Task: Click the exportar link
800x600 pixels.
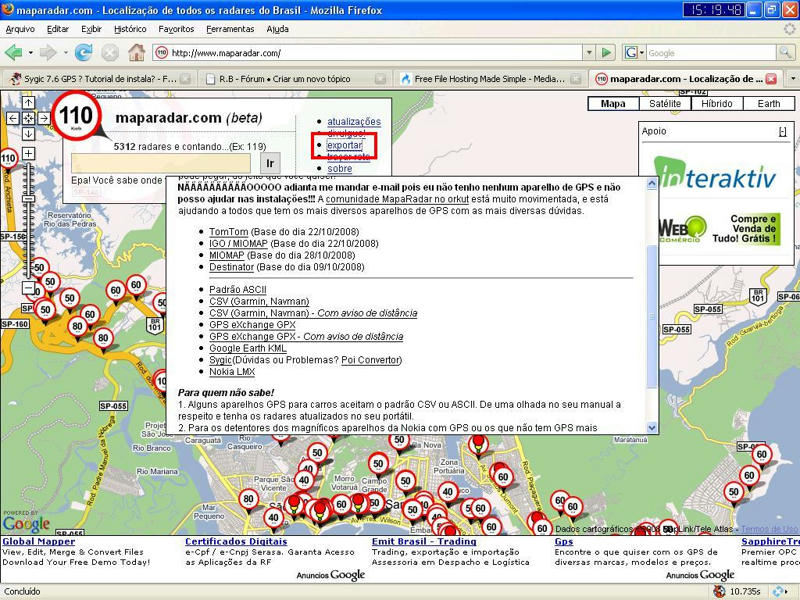Action: 345,145
